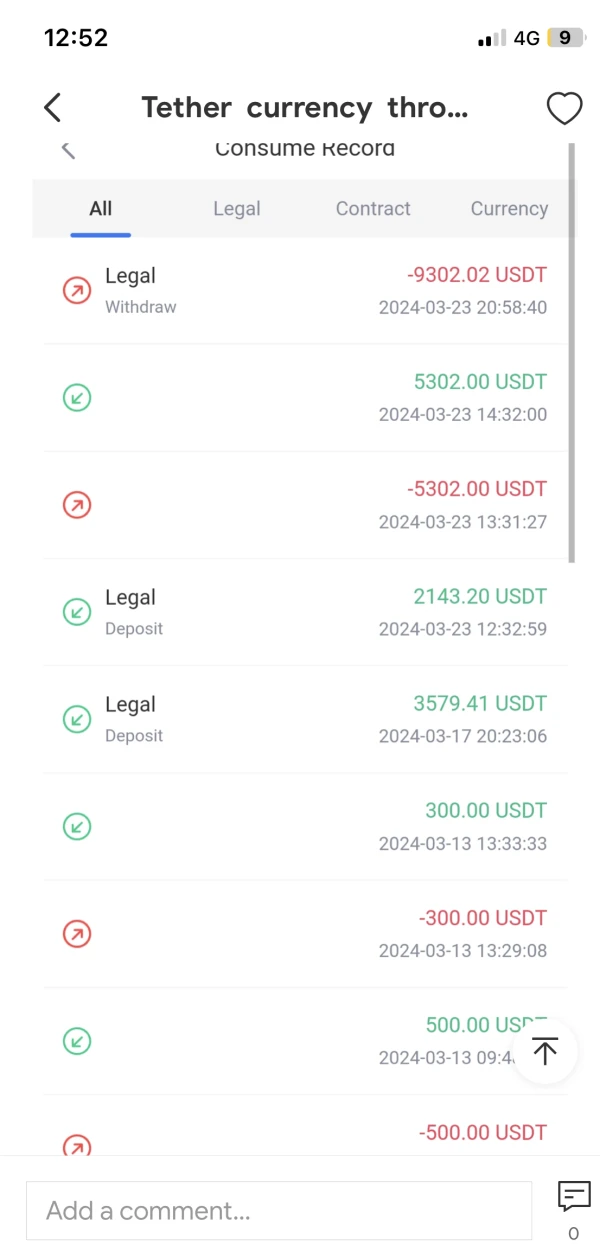
Task: Switch to the Contract tab
Action: (x=373, y=209)
